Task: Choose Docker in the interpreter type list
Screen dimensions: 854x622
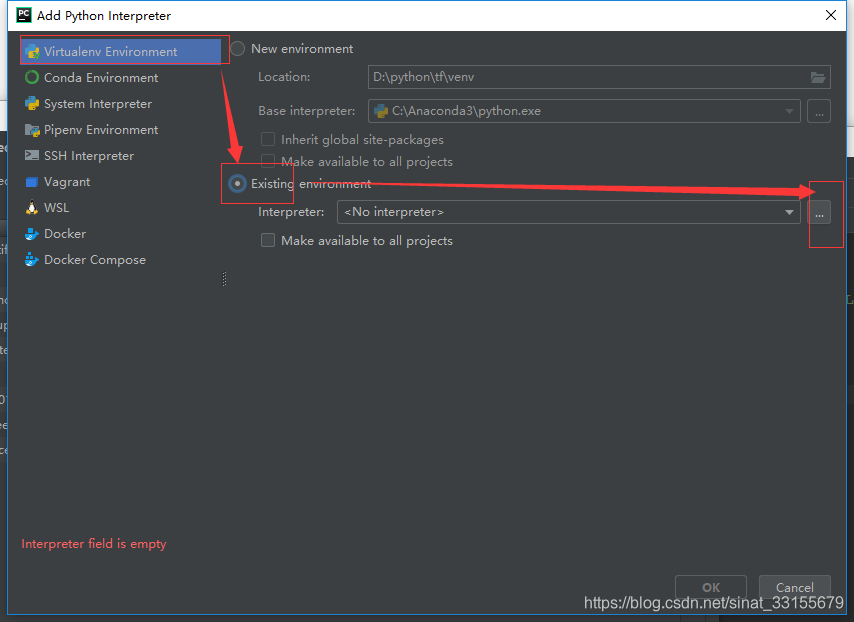Action: click(x=121, y=234)
